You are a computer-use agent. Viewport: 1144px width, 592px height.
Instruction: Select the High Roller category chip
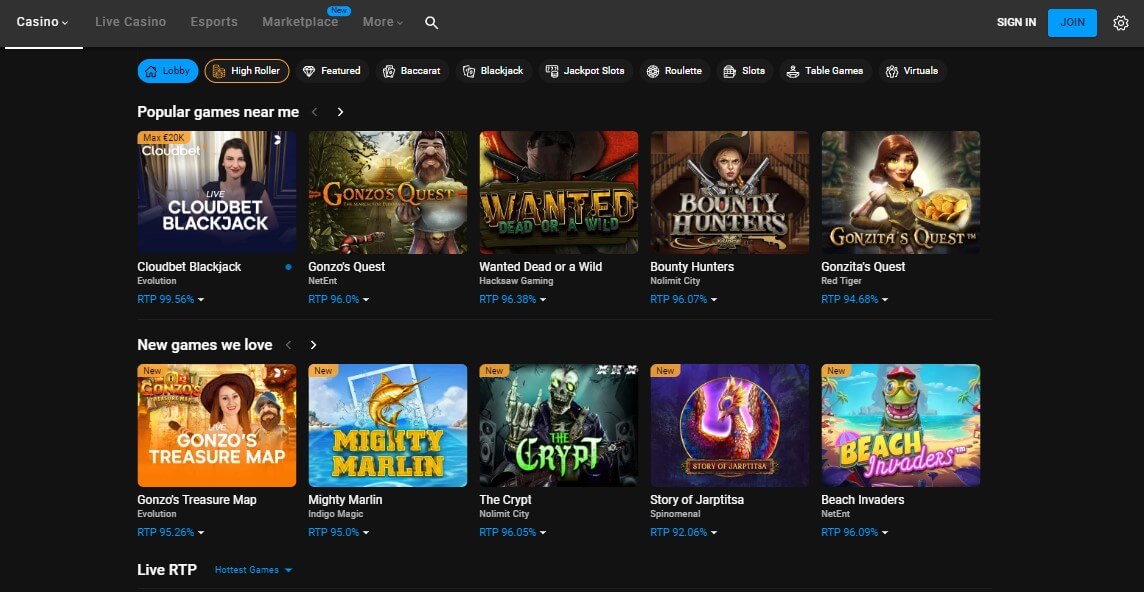pyautogui.click(x=247, y=71)
